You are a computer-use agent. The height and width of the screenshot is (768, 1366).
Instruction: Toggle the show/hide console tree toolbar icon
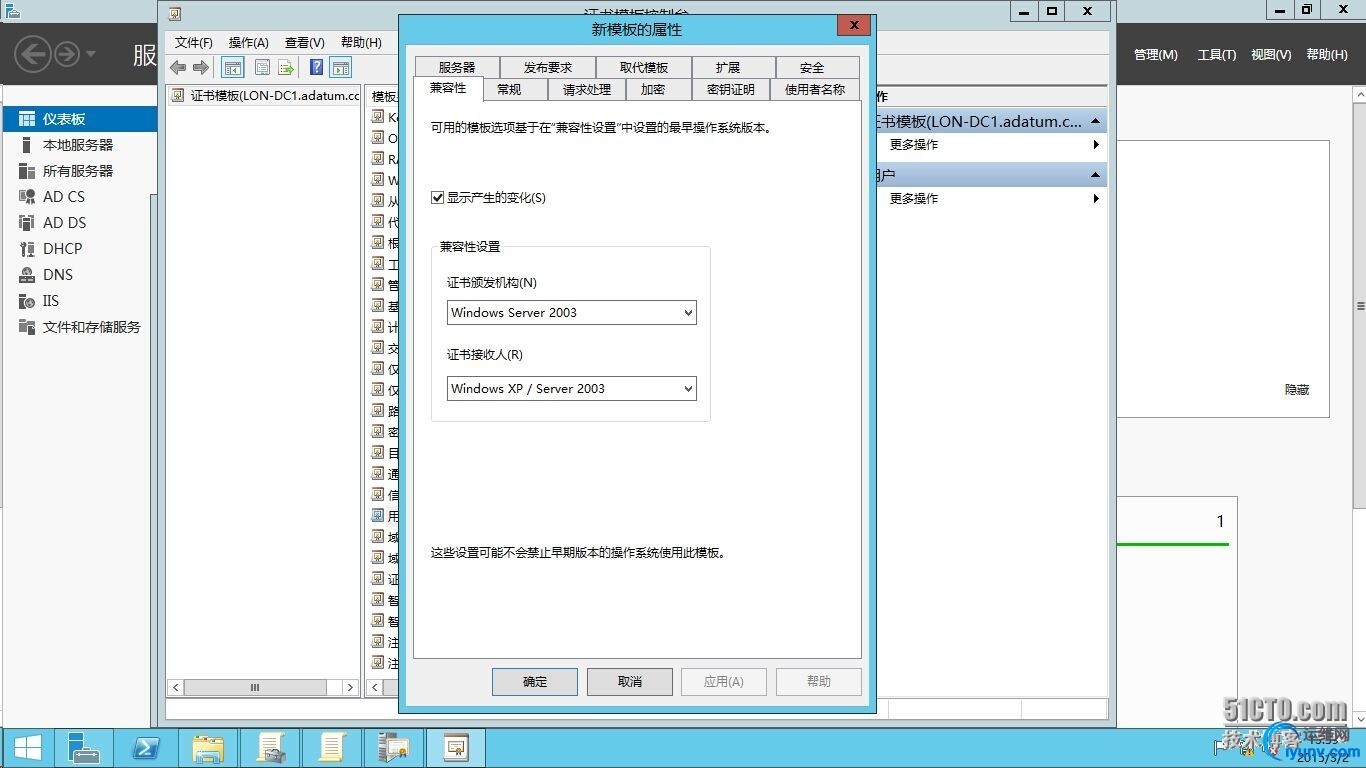(232, 68)
